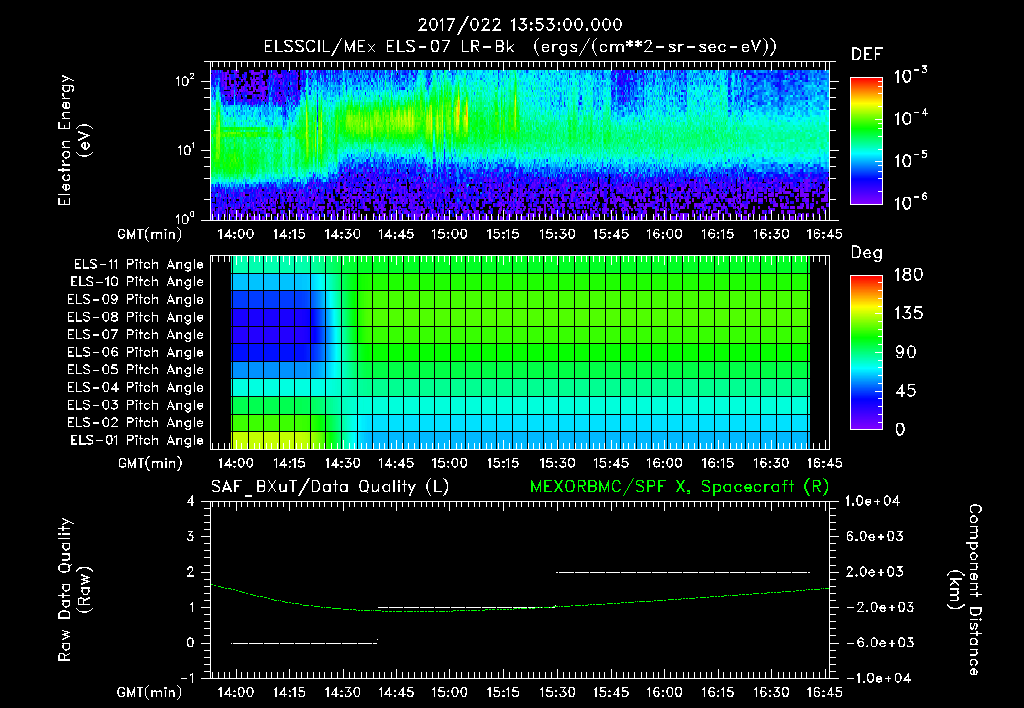Screen dimensions: 1024x708
Task: Click the data quality line at level 2
Action: pos(682,572)
